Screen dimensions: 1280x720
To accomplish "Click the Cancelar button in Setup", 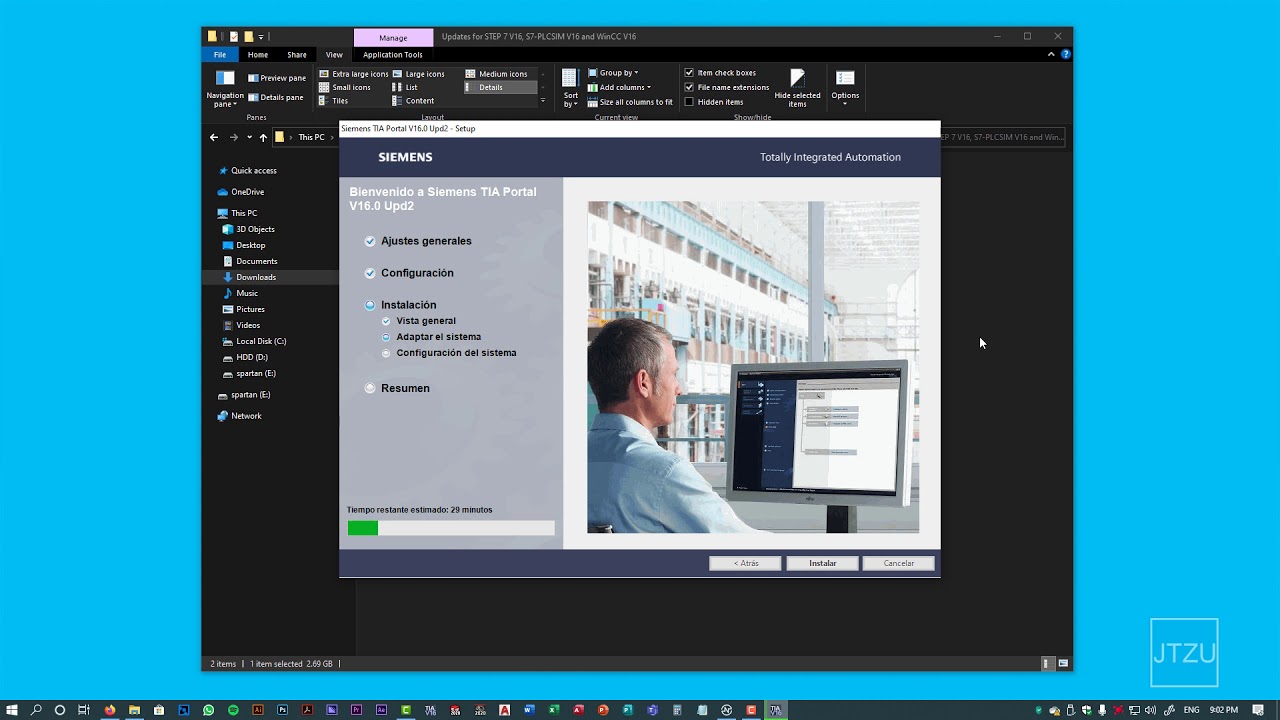I will [898, 563].
